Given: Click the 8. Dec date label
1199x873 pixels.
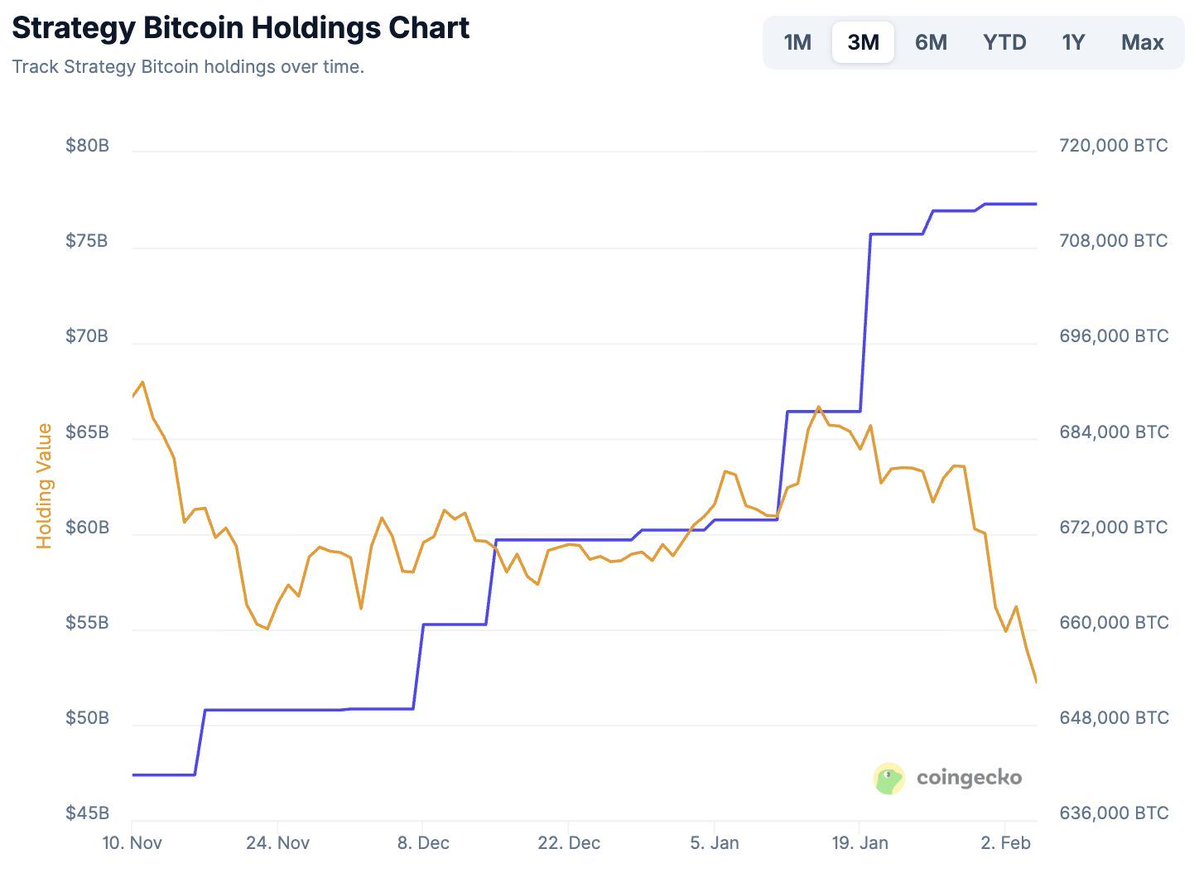Looking at the screenshot, I should [423, 843].
